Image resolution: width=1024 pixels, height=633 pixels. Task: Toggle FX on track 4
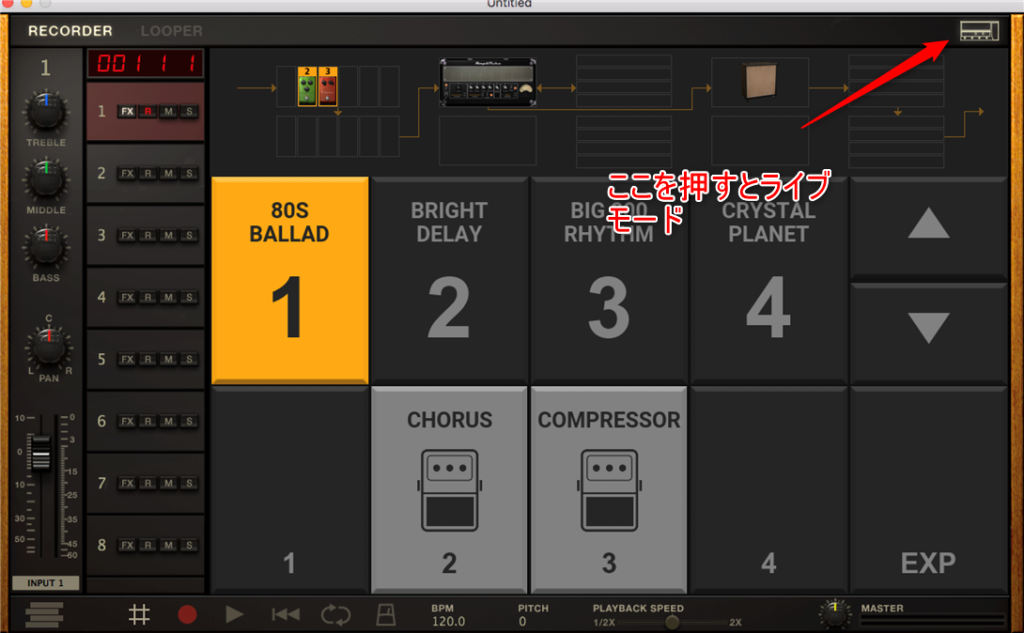[127, 297]
